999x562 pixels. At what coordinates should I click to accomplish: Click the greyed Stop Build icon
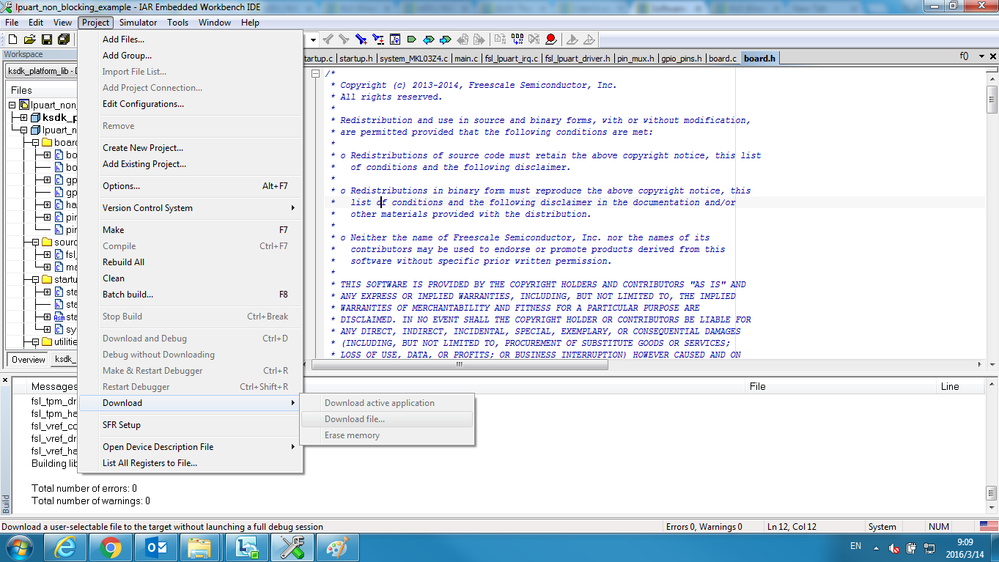[x=534, y=40]
